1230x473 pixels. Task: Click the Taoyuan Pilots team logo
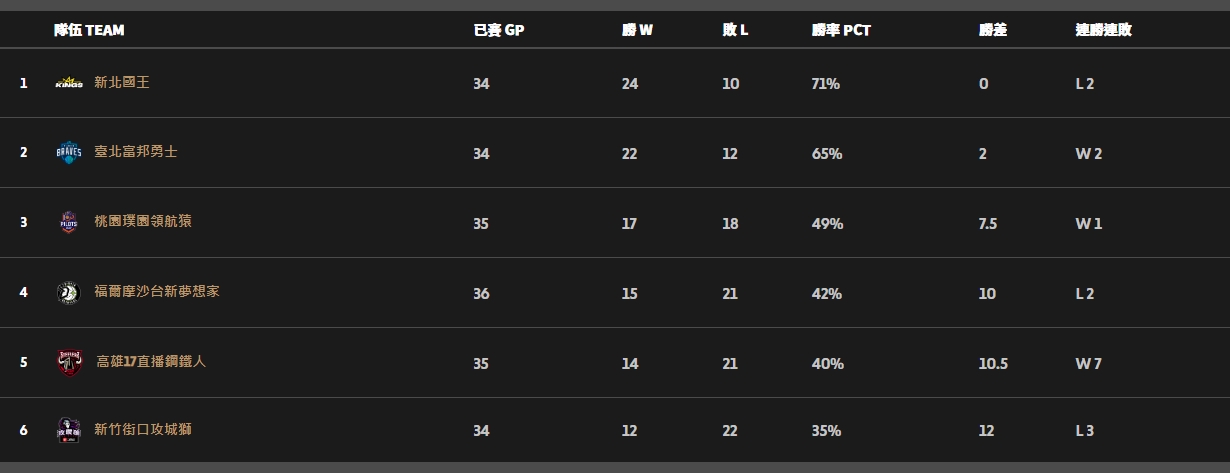tap(69, 222)
